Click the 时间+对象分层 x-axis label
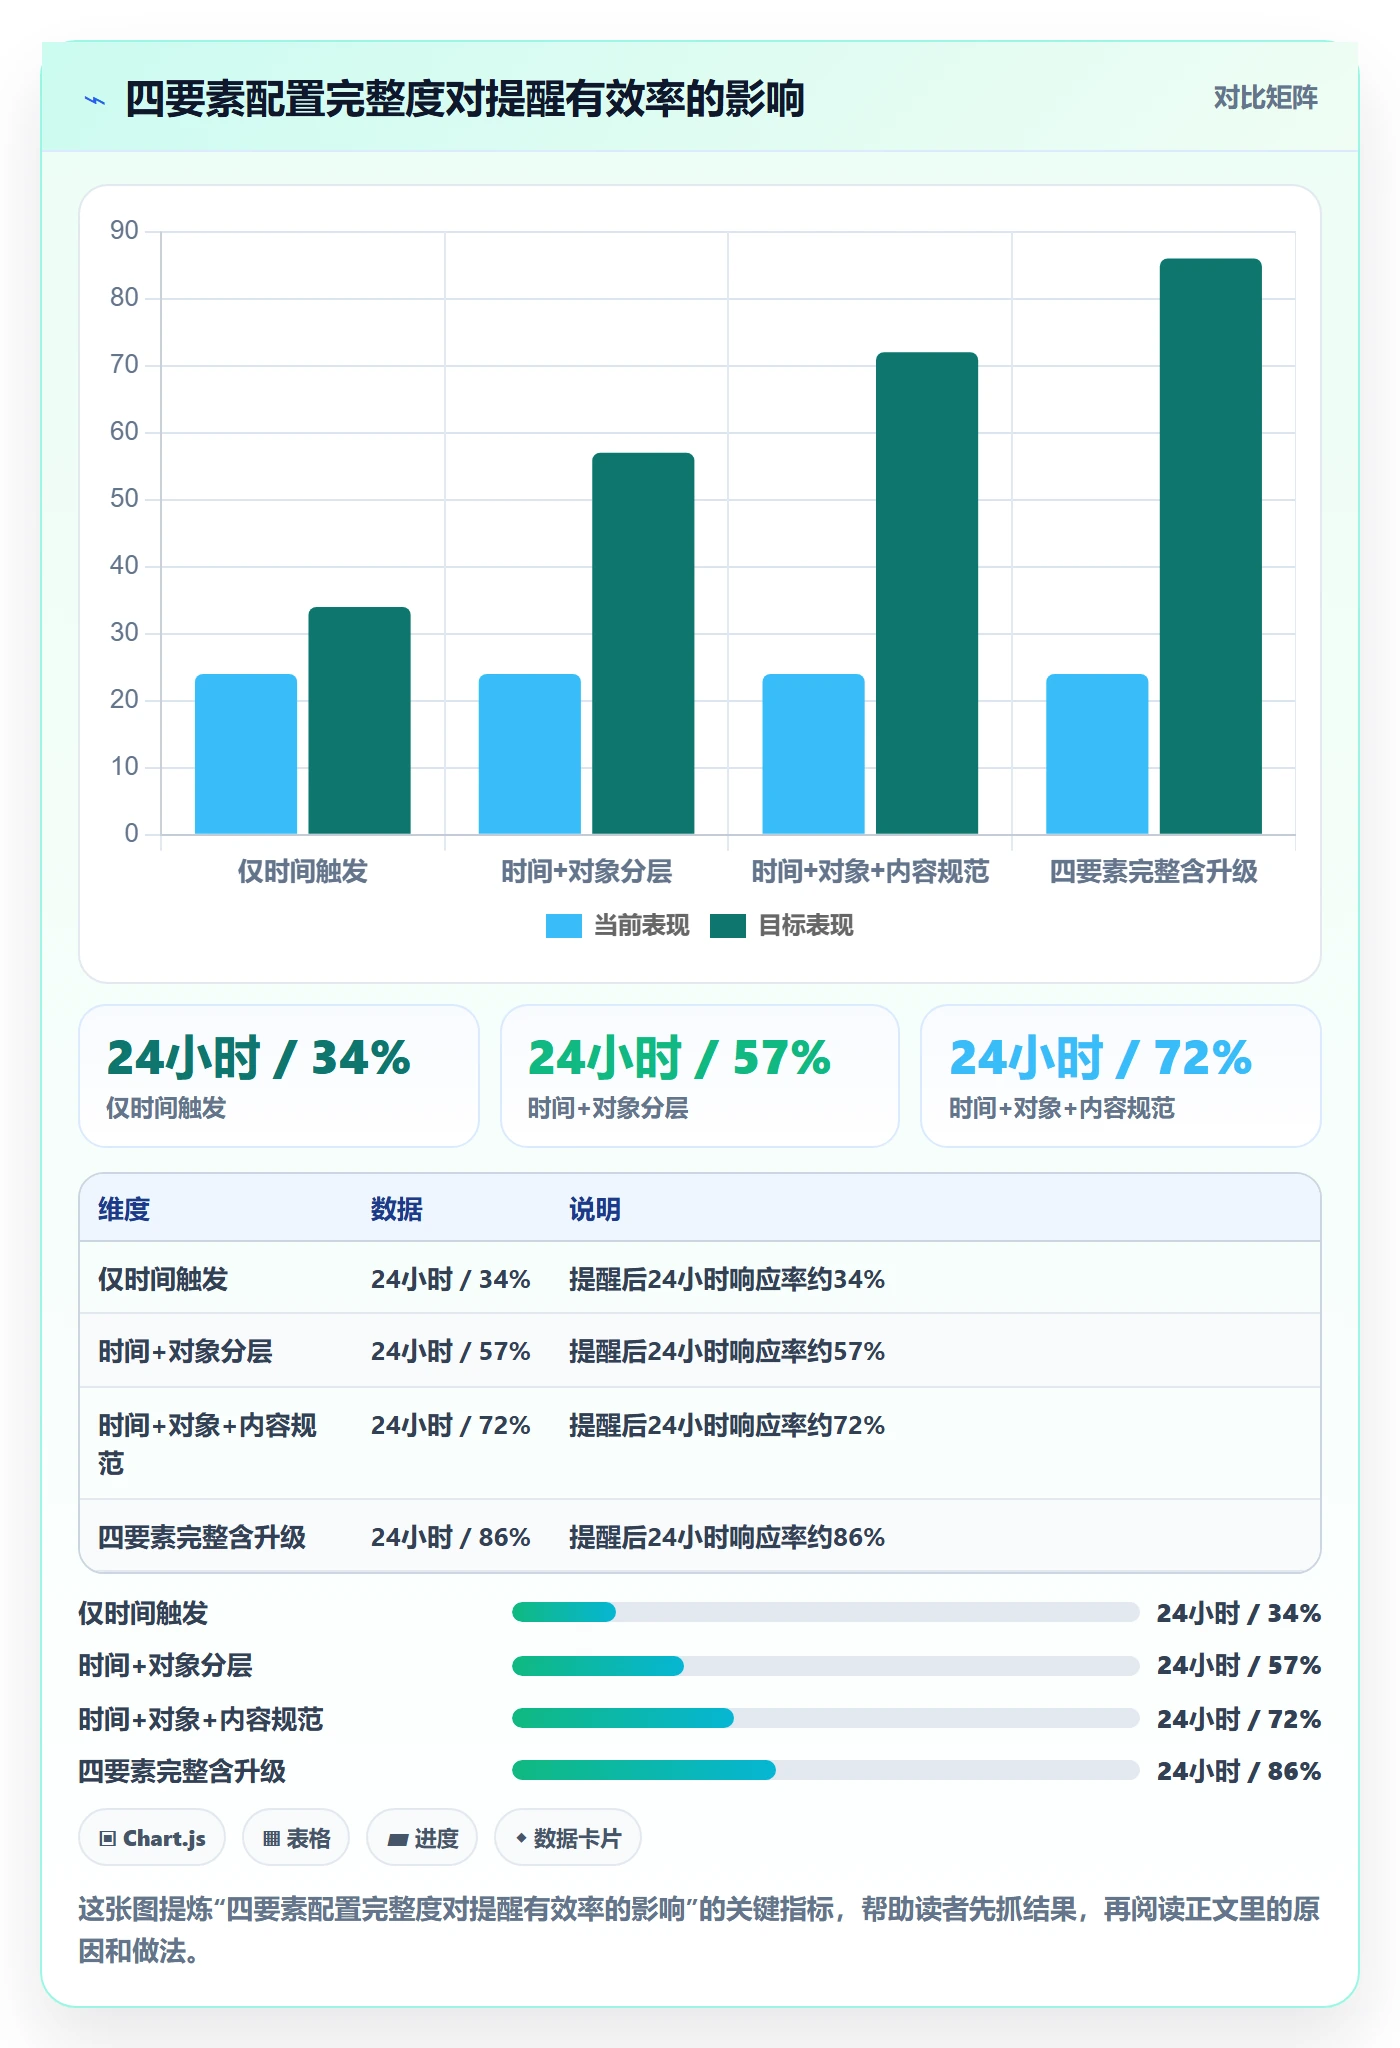This screenshot has height=2048, width=1400. tap(587, 872)
